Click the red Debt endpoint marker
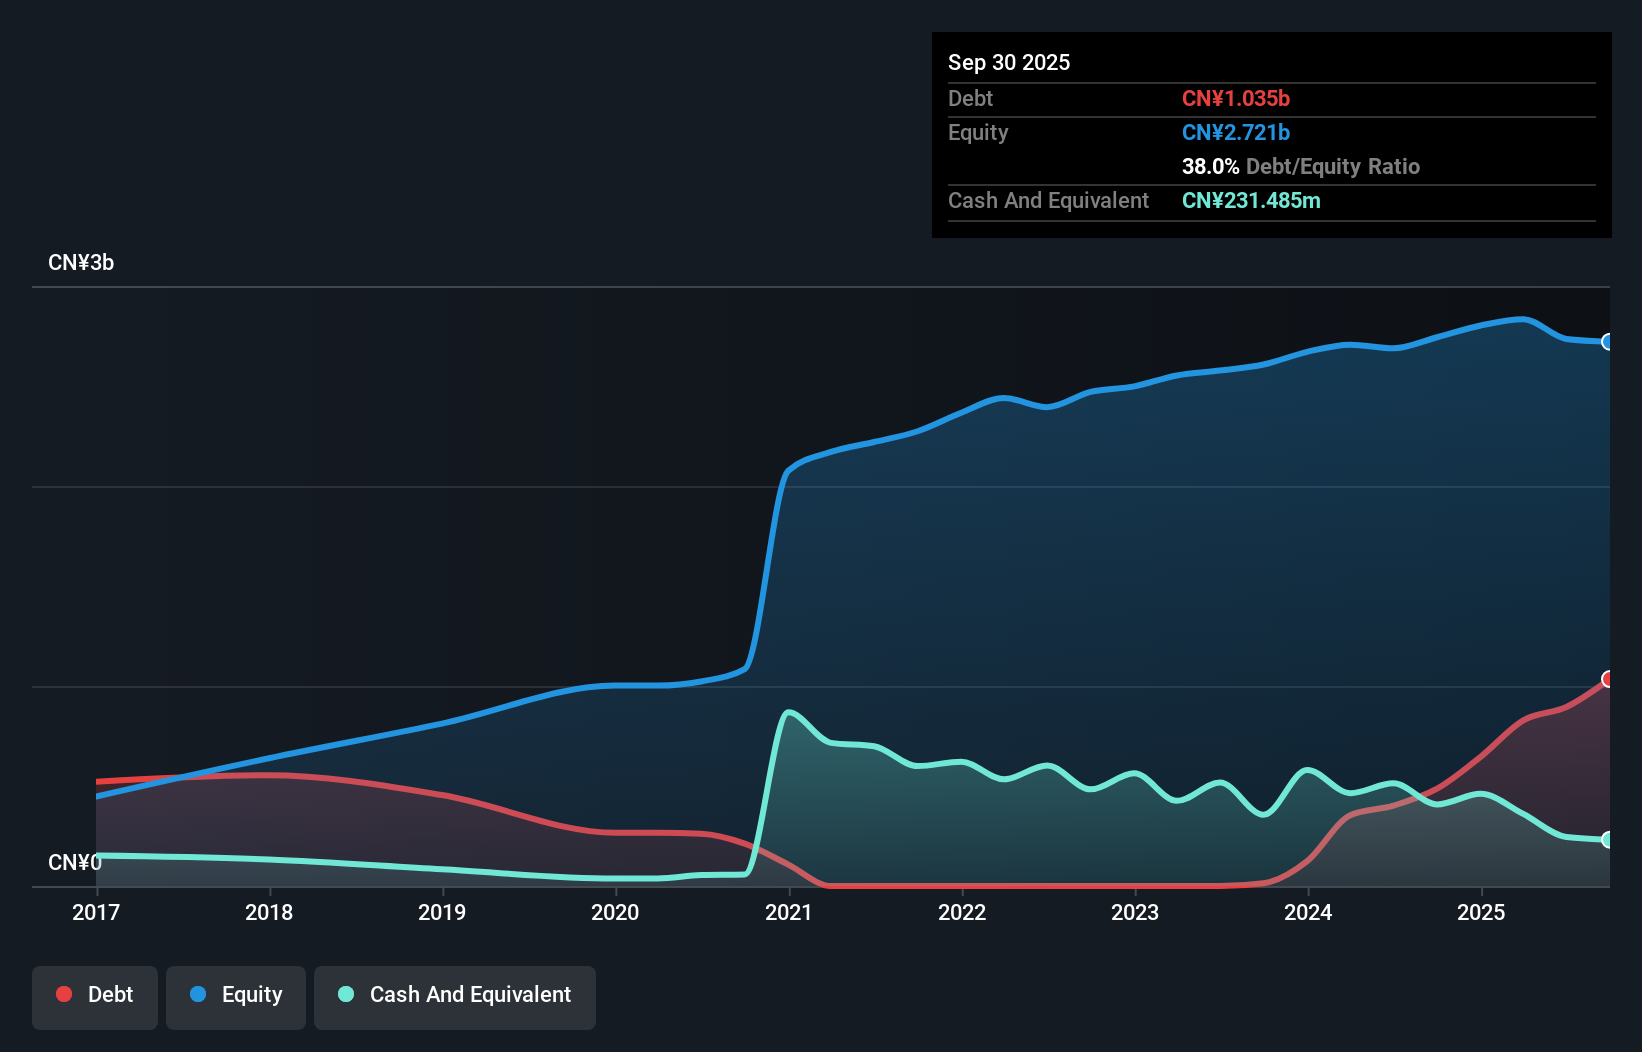1642x1052 pixels. 1608,679
